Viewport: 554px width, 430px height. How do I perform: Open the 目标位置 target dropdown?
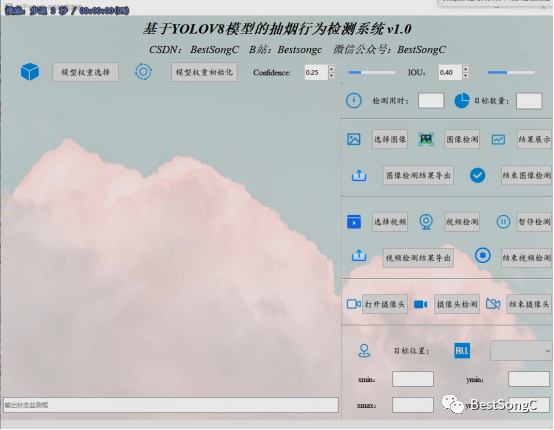(521, 351)
